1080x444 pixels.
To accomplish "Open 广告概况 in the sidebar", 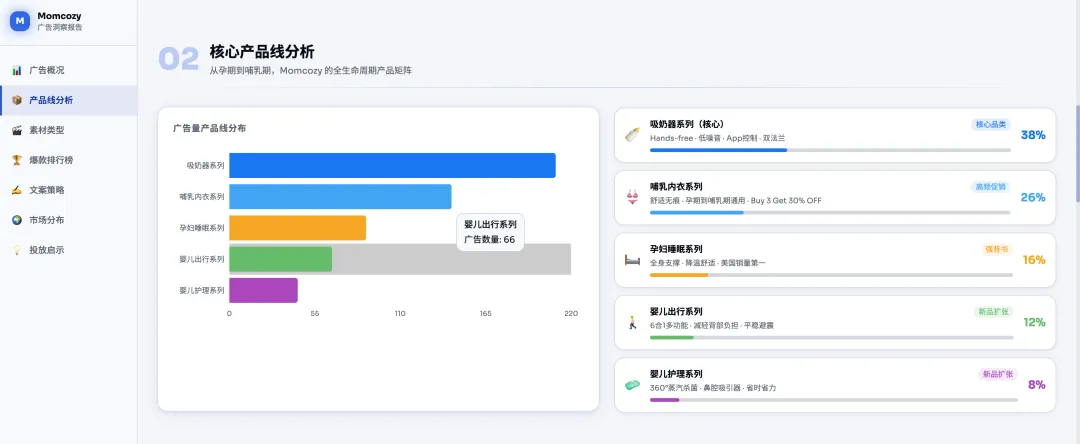I will point(69,70).
